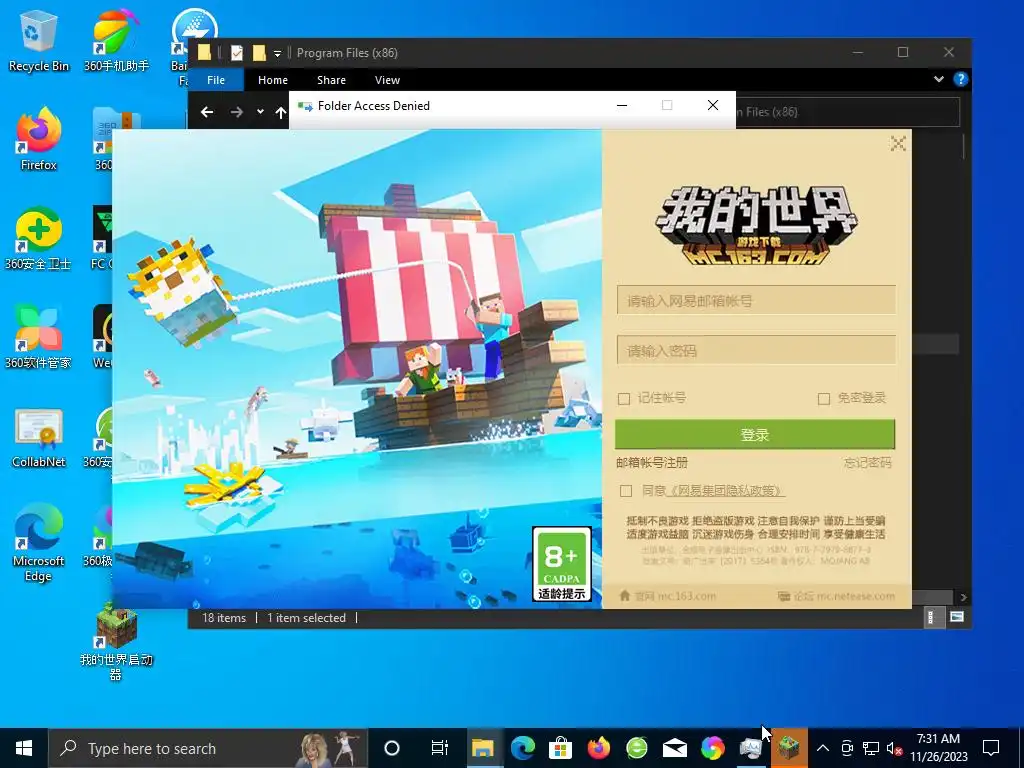Go up one folder level in File Explorer
The height and width of the screenshot is (768, 1024).
[x=280, y=112]
